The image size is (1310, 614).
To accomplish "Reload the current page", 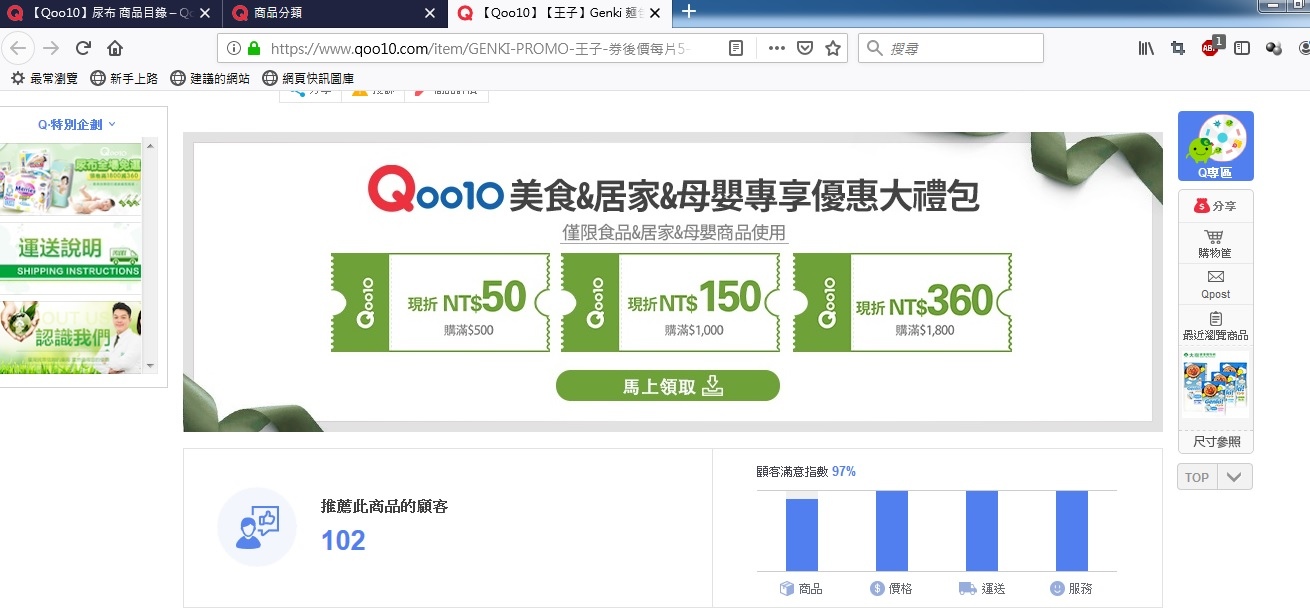I will 84,48.
